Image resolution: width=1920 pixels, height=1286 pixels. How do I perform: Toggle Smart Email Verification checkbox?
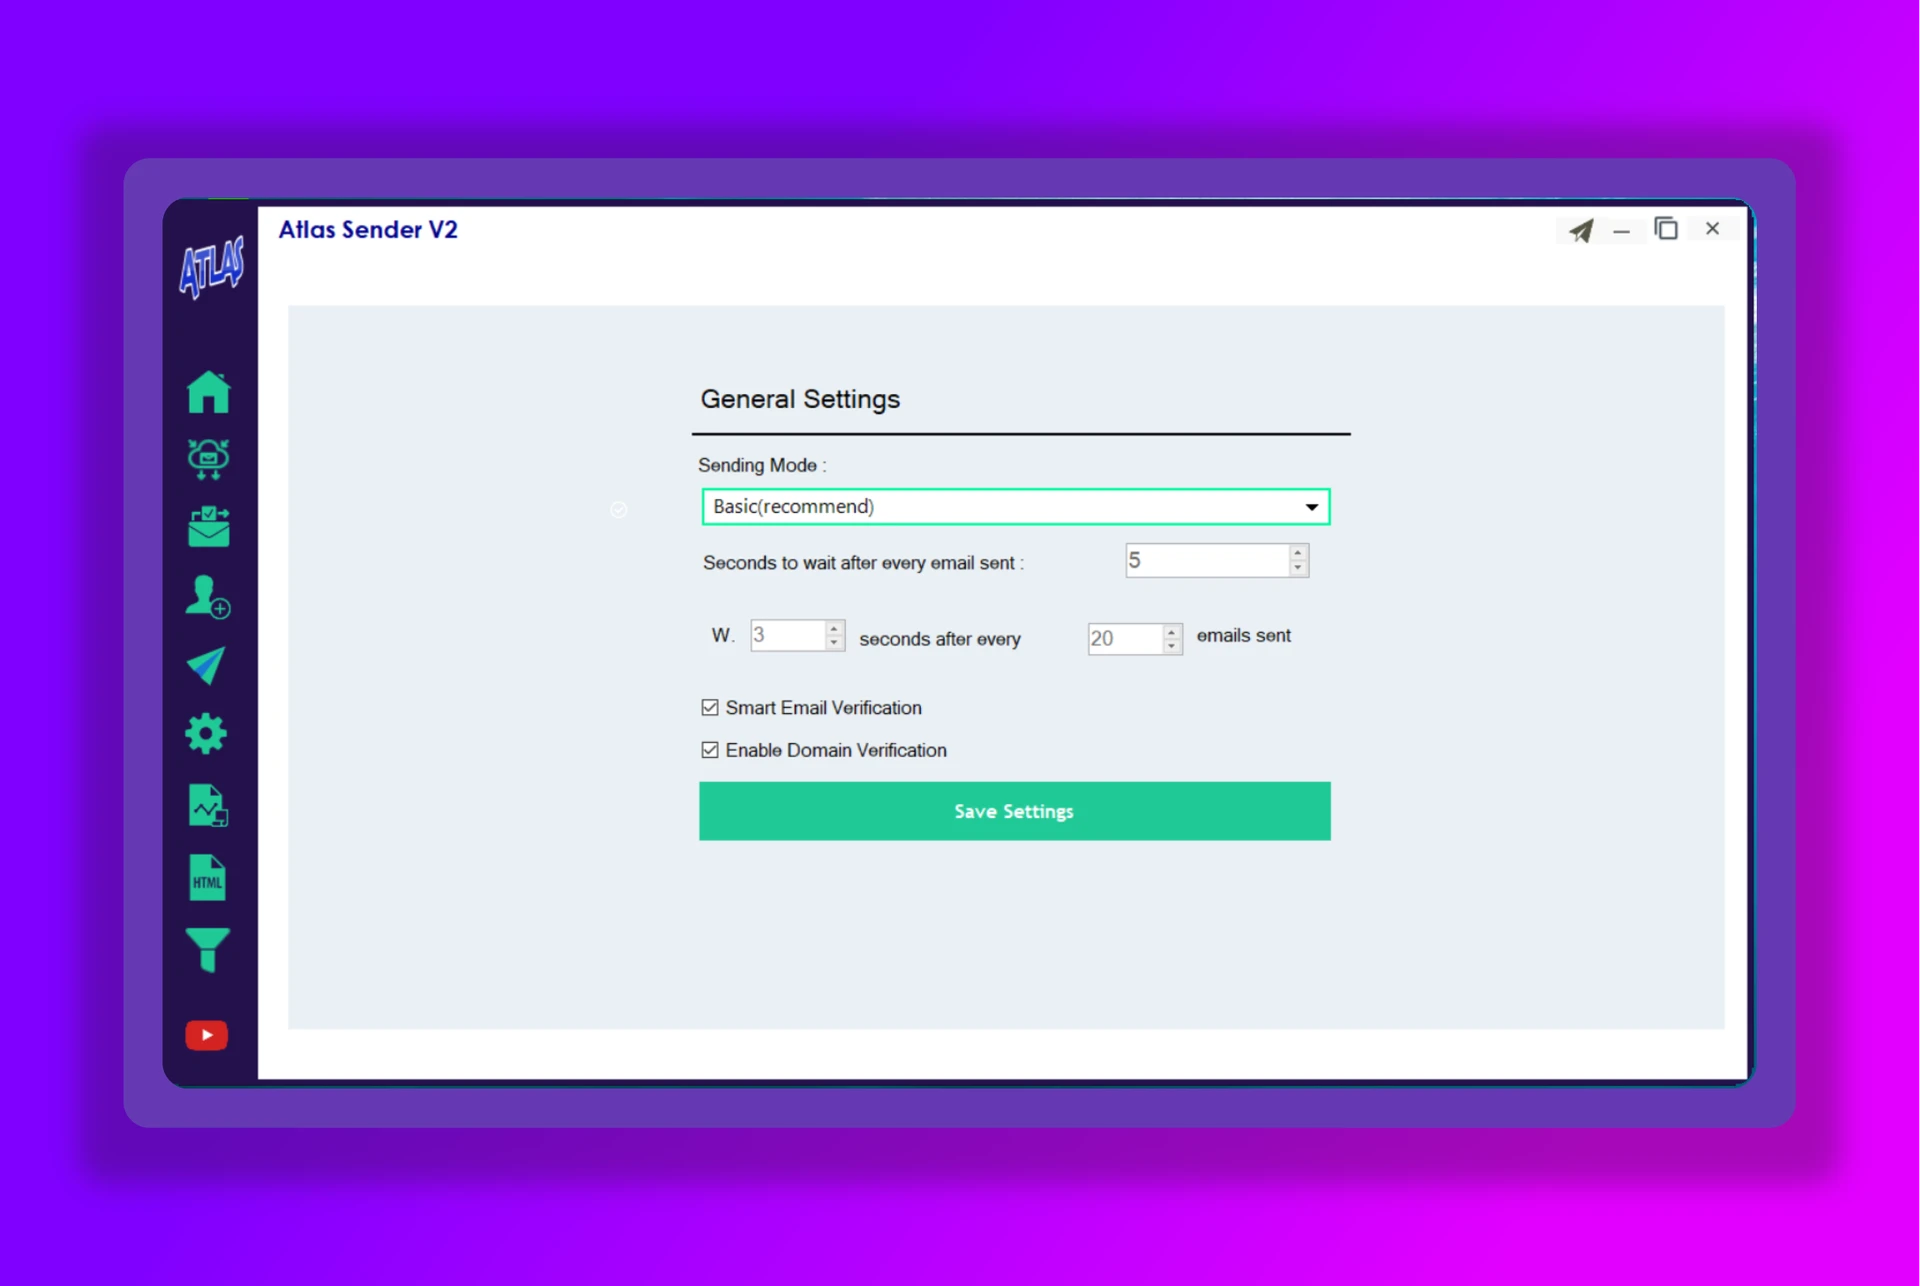click(710, 708)
